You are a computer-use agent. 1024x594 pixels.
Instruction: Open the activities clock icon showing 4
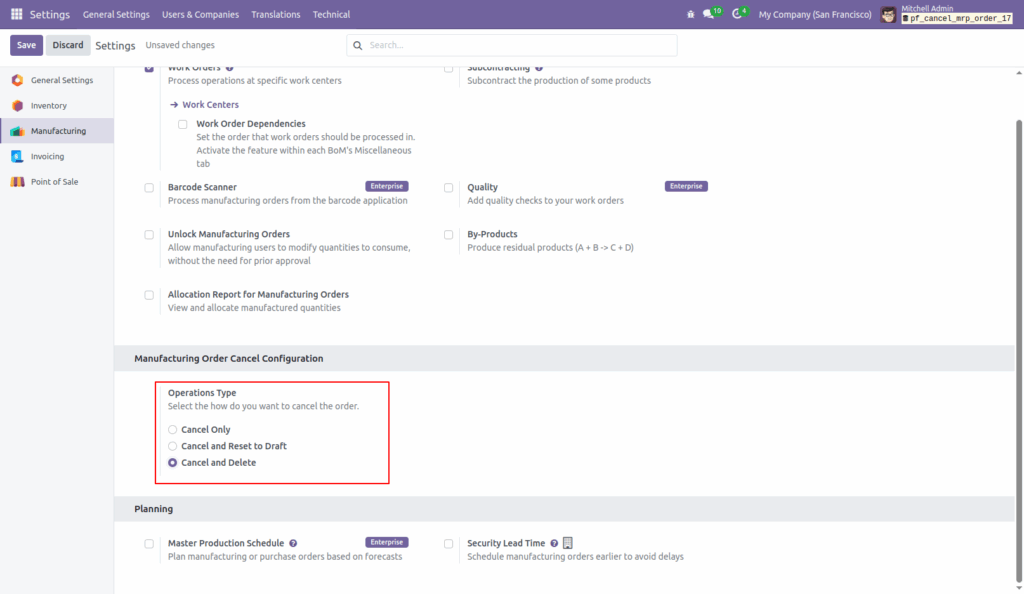pos(737,14)
